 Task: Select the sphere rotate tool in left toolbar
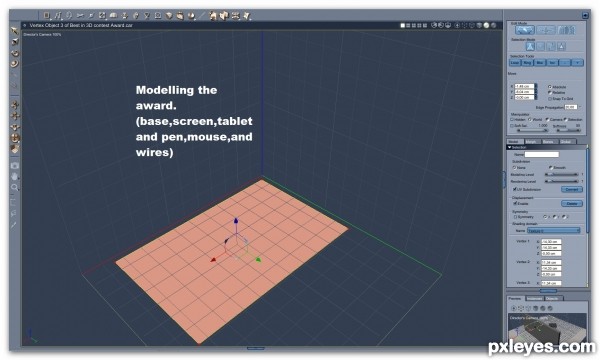[15, 138]
